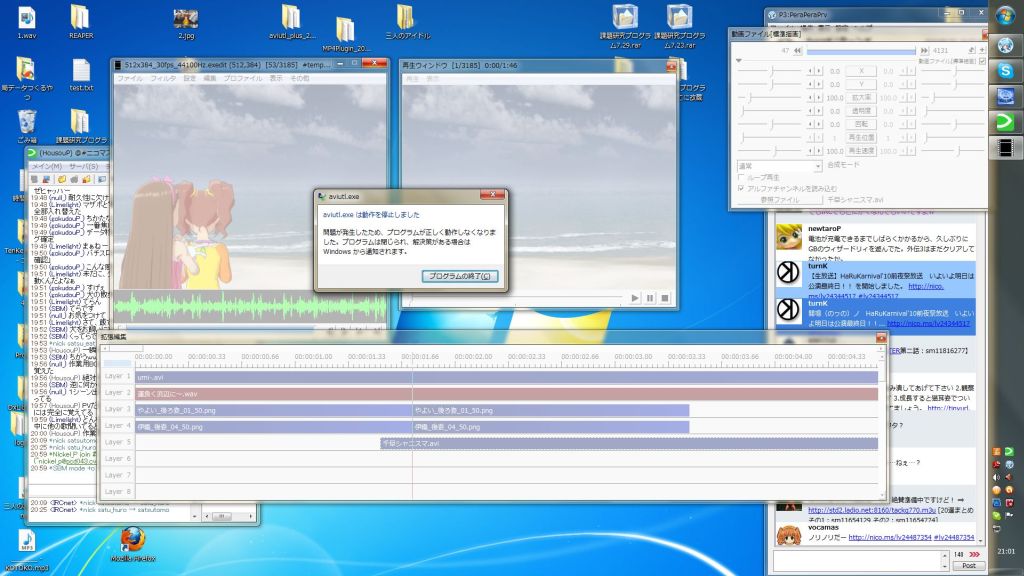Toggle Layer 8 visibility in timeline
This screenshot has height=576, width=1024.
click(118, 492)
